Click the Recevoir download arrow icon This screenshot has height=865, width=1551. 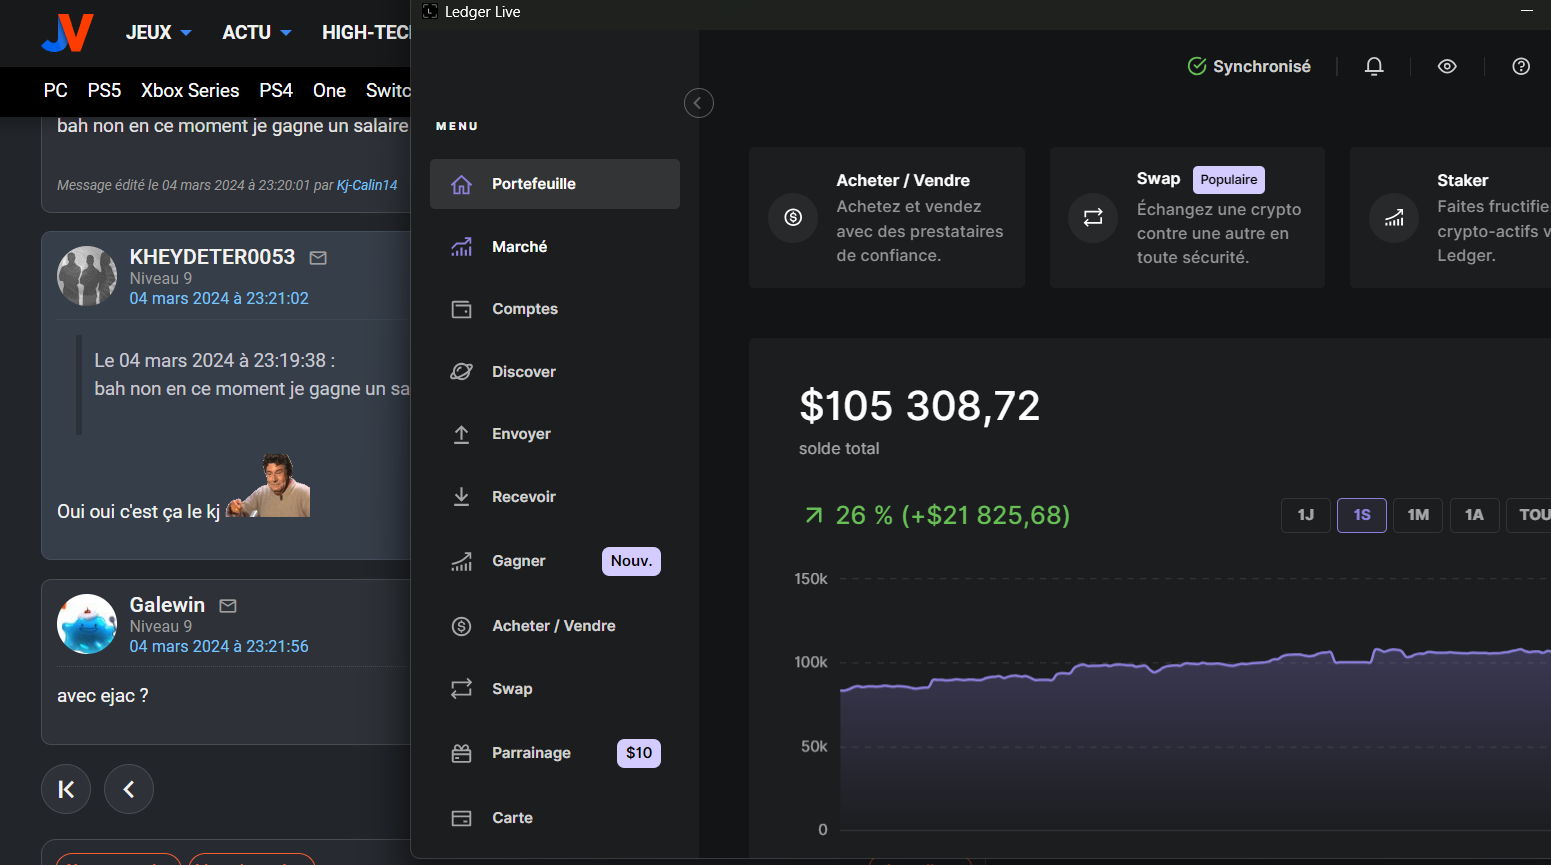[461, 497]
